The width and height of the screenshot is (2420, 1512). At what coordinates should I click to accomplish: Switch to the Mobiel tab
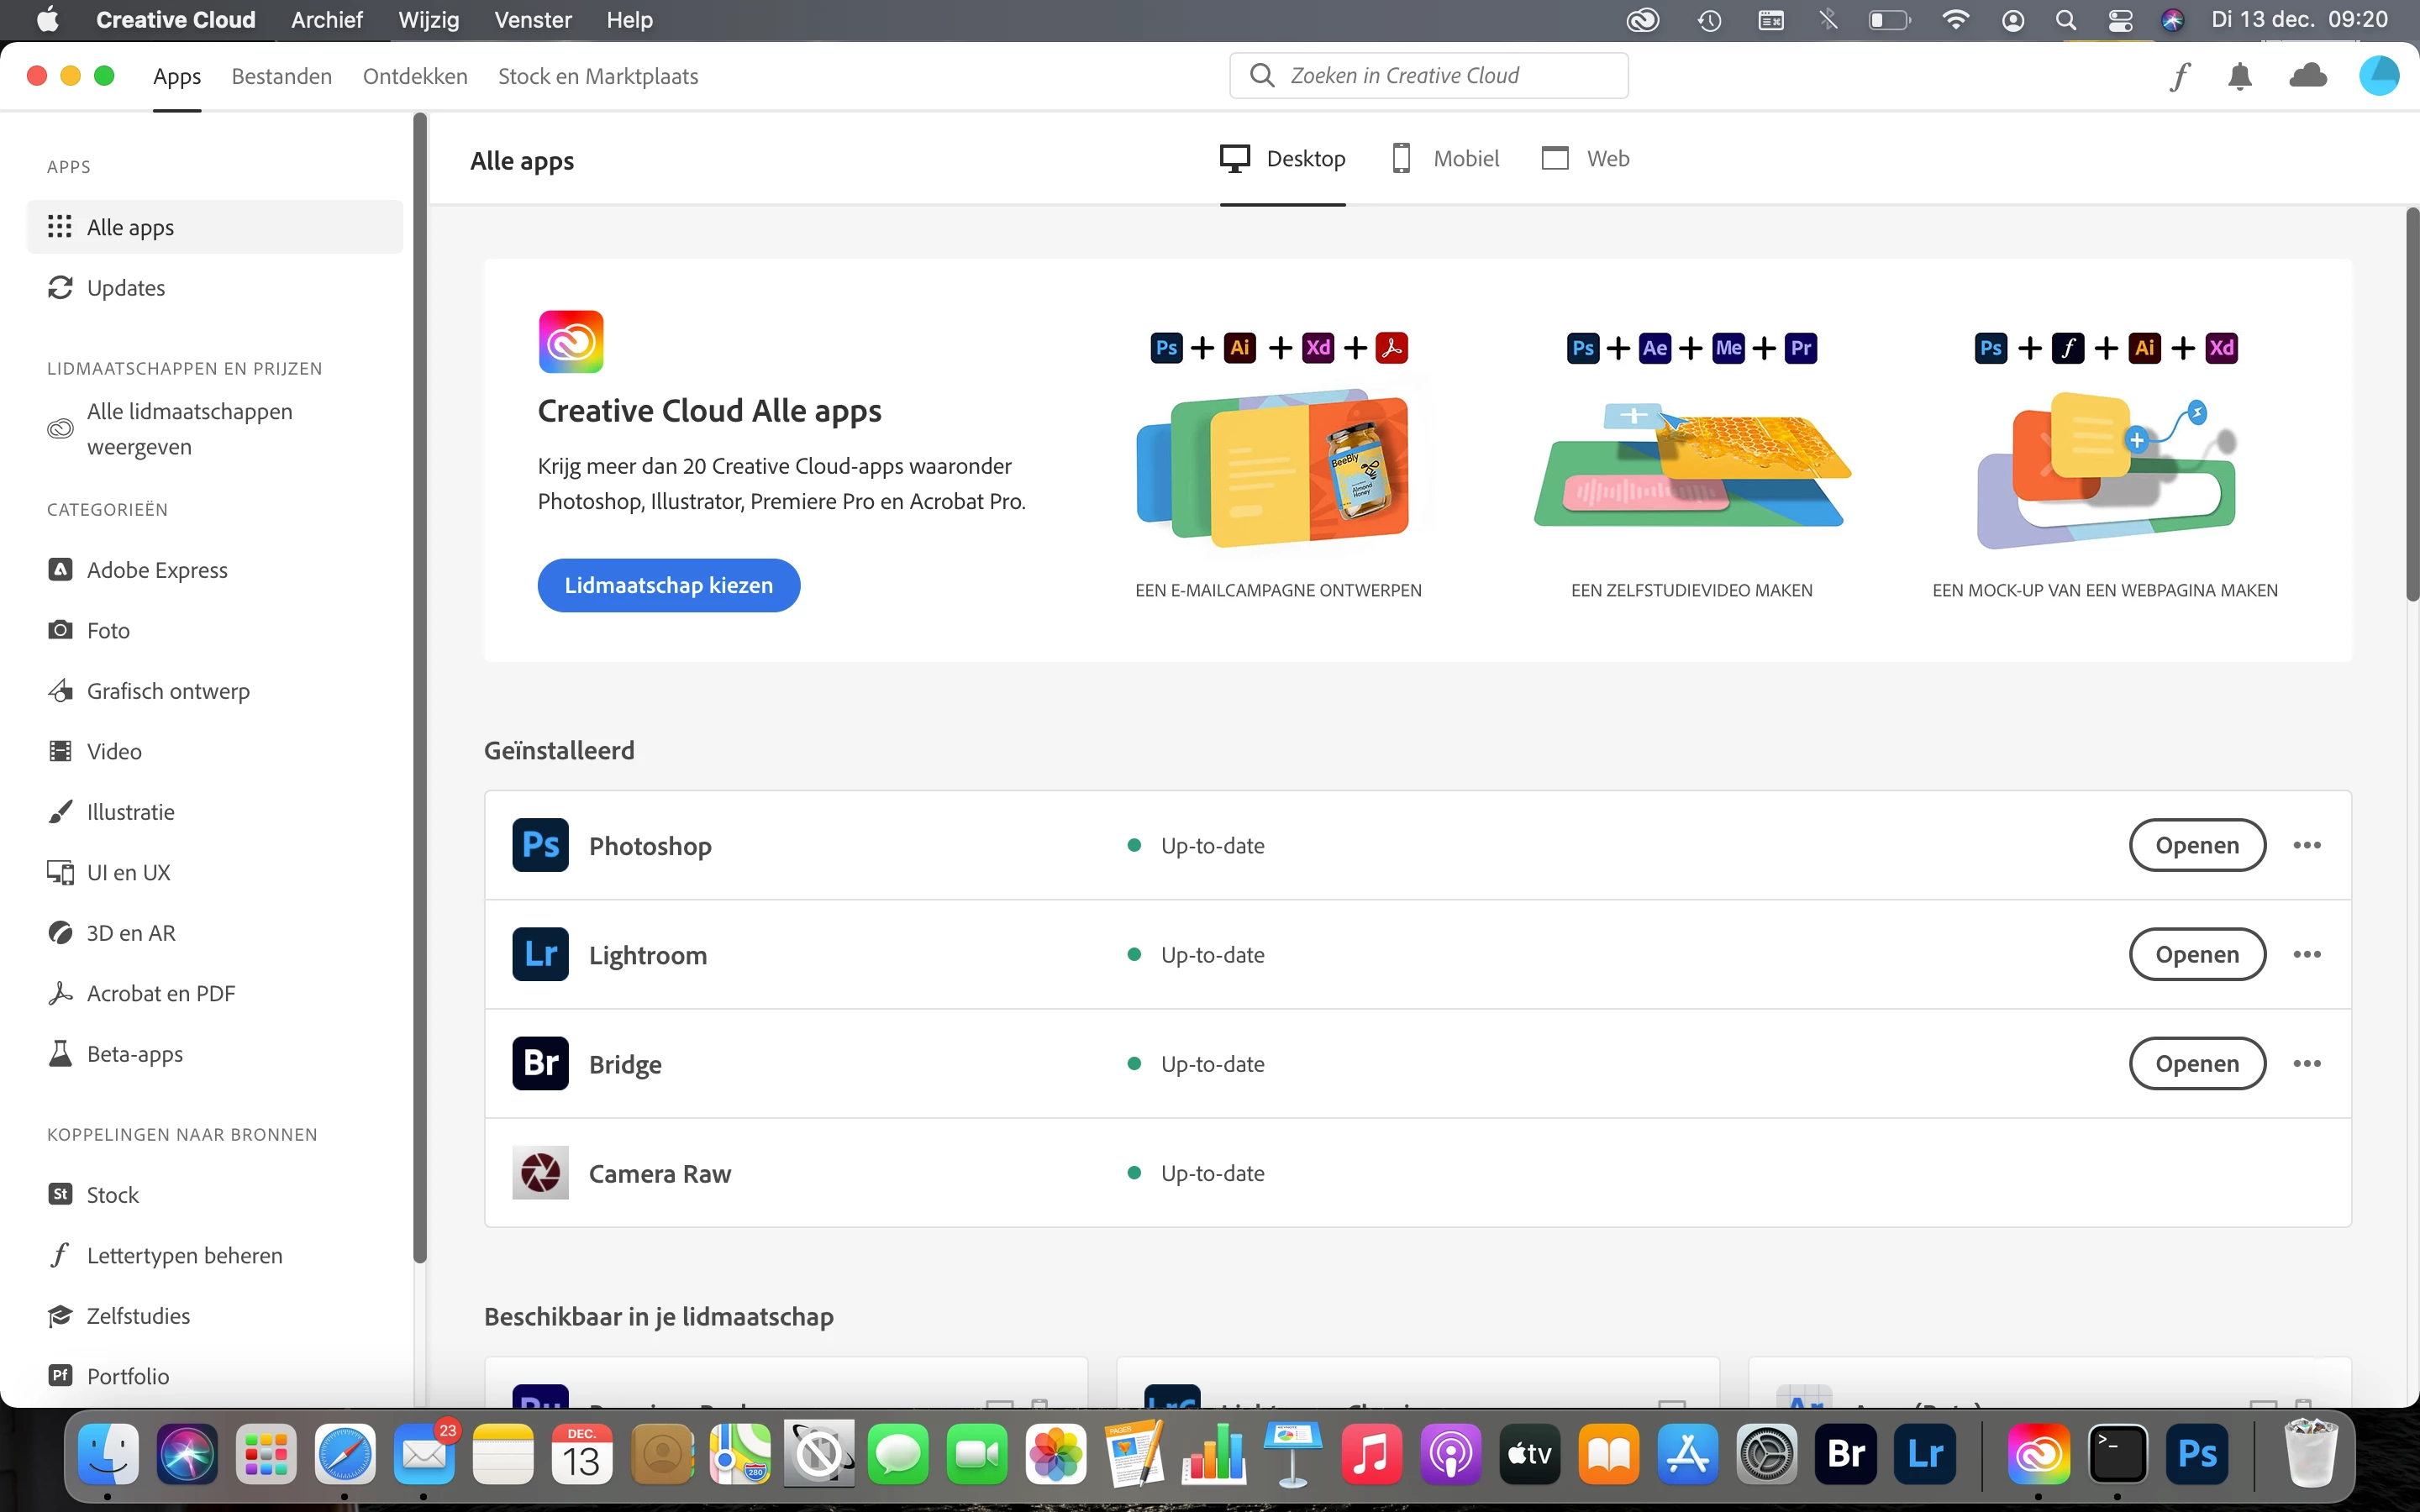[1445, 158]
